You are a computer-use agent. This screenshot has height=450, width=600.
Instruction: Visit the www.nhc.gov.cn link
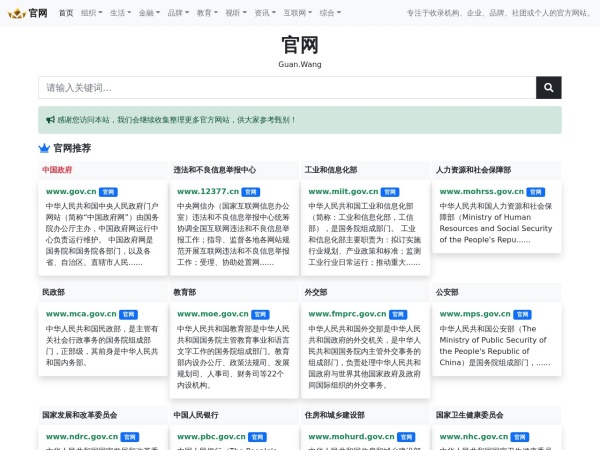pos(474,437)
